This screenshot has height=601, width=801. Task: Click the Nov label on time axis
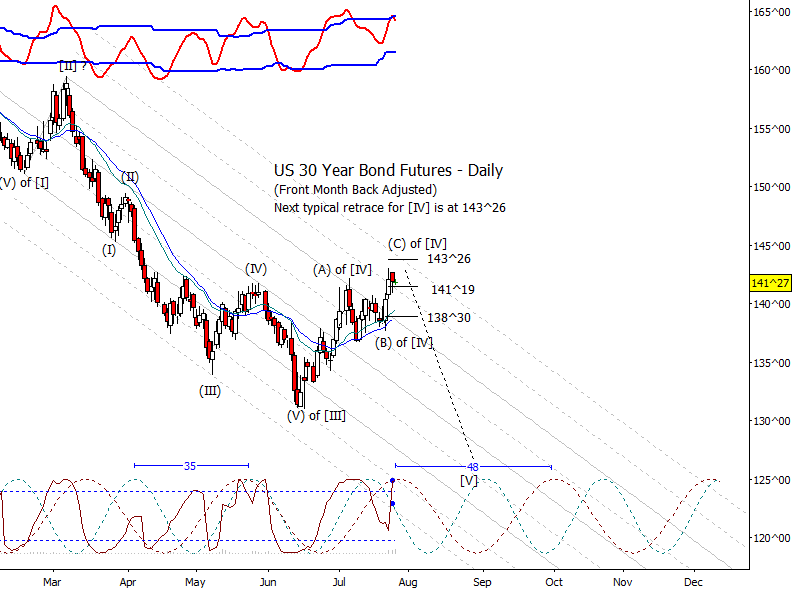click(622, 582)
